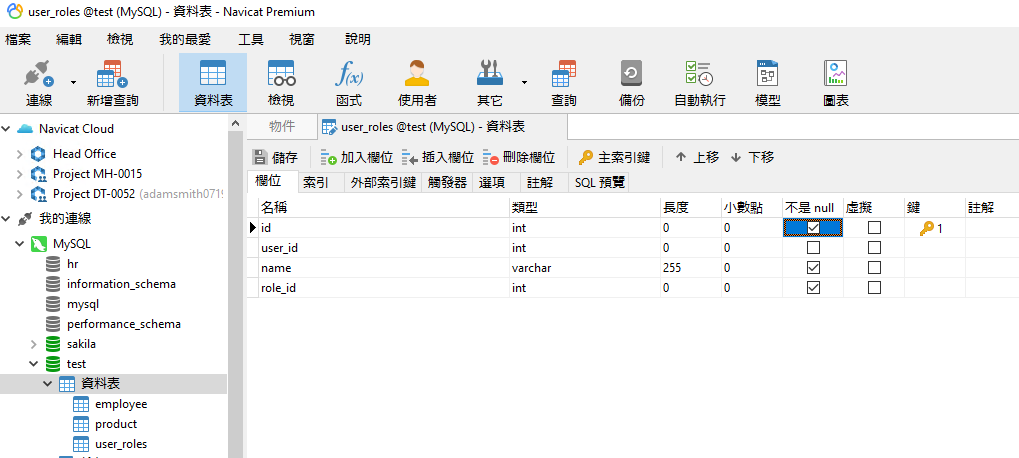Viewport: 1019px width, 458px height.
Task: Switch to the 外部索引鍵 tab
Action: [x=383, y=183]
